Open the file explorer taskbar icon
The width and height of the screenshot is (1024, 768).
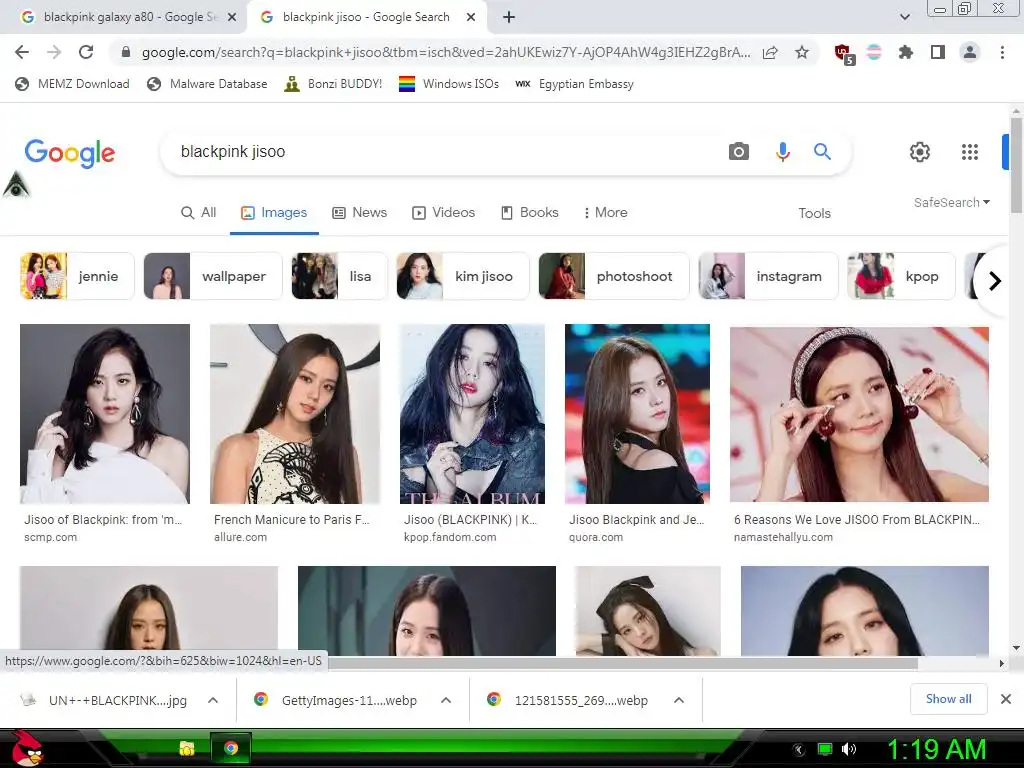(x=187, y=748)
